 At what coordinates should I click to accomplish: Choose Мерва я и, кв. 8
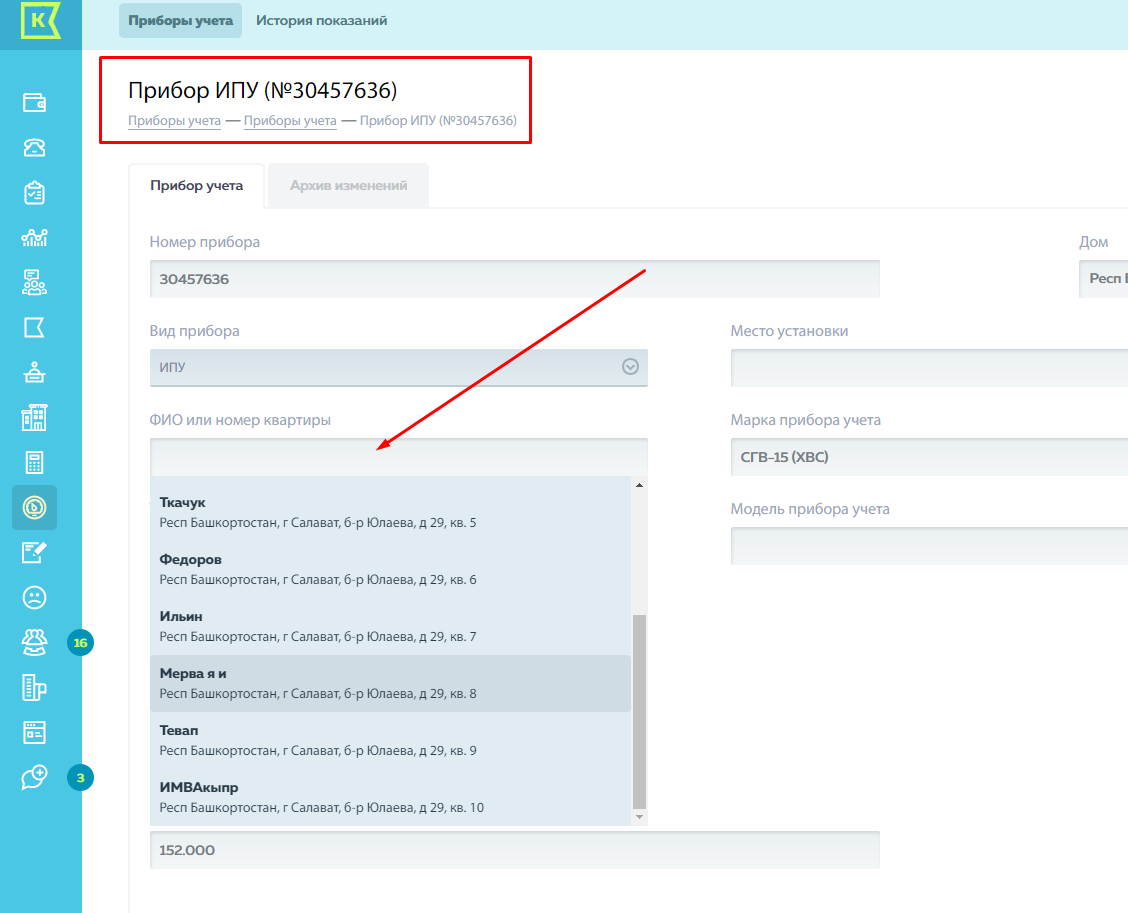(391, 683)
